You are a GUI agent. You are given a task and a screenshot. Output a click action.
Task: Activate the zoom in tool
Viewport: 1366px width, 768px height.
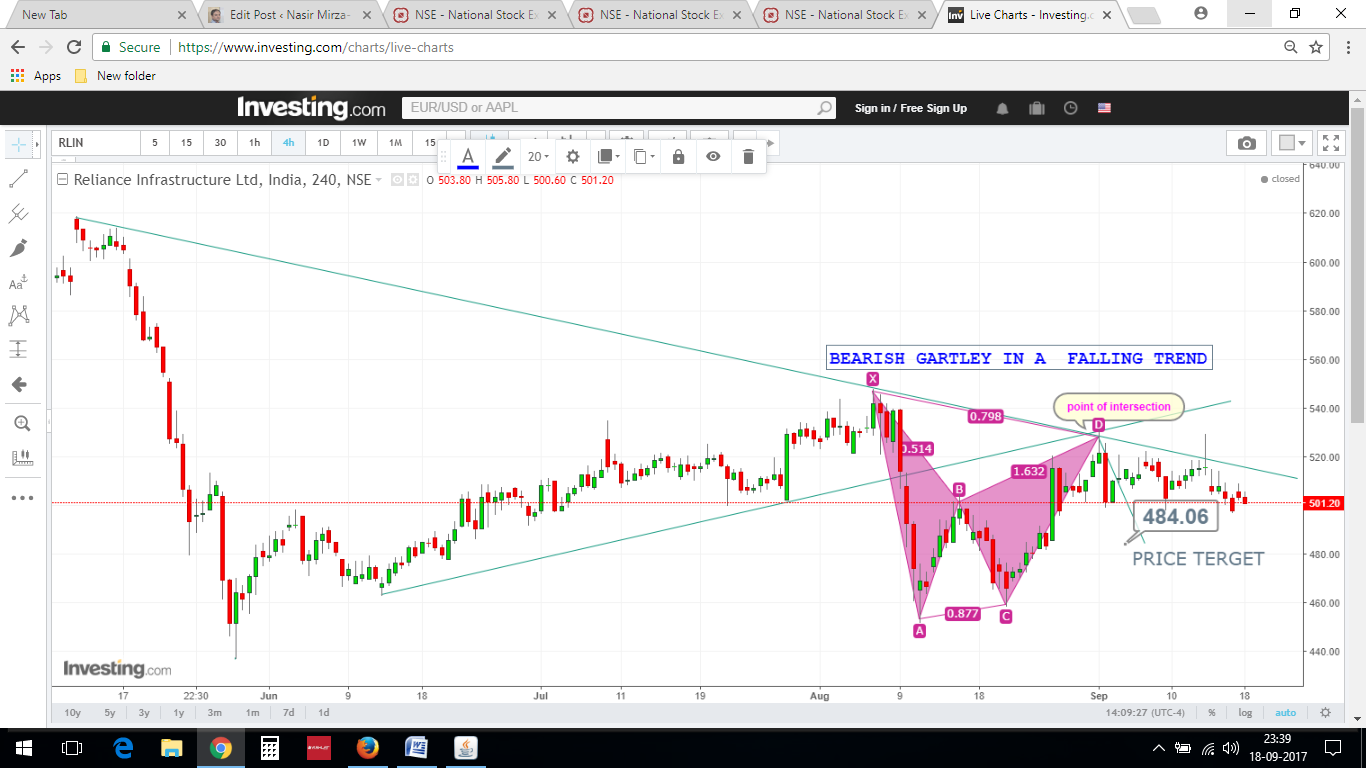click(x=21, y=424)
